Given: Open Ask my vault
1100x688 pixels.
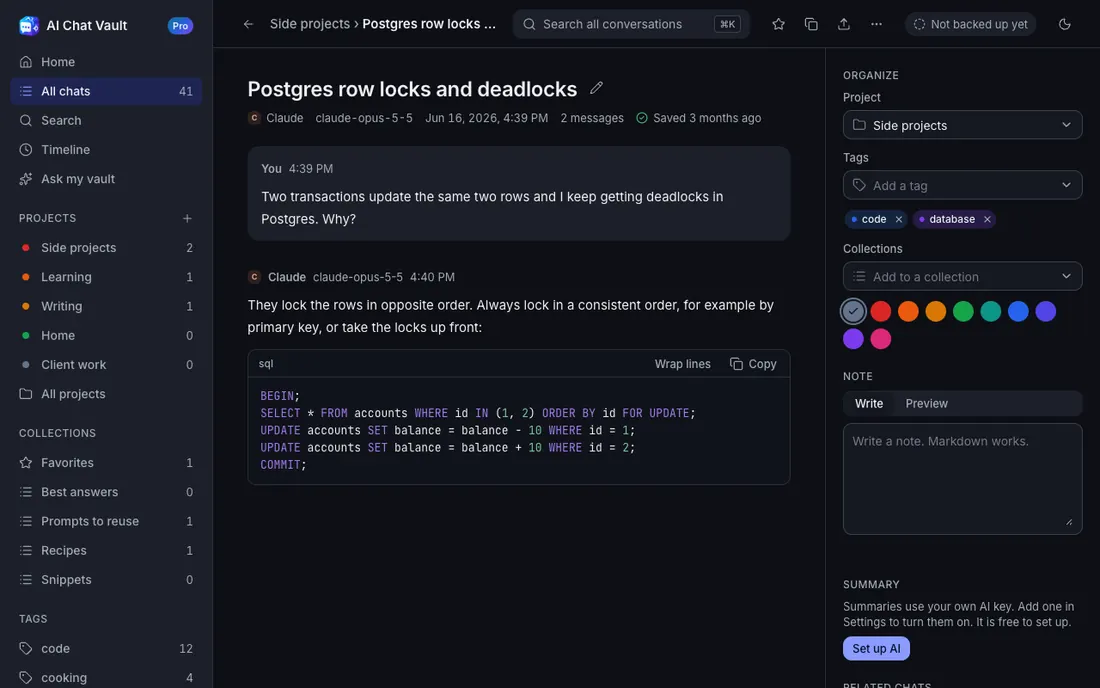Looking at the screenshot, I should (106, 179).
